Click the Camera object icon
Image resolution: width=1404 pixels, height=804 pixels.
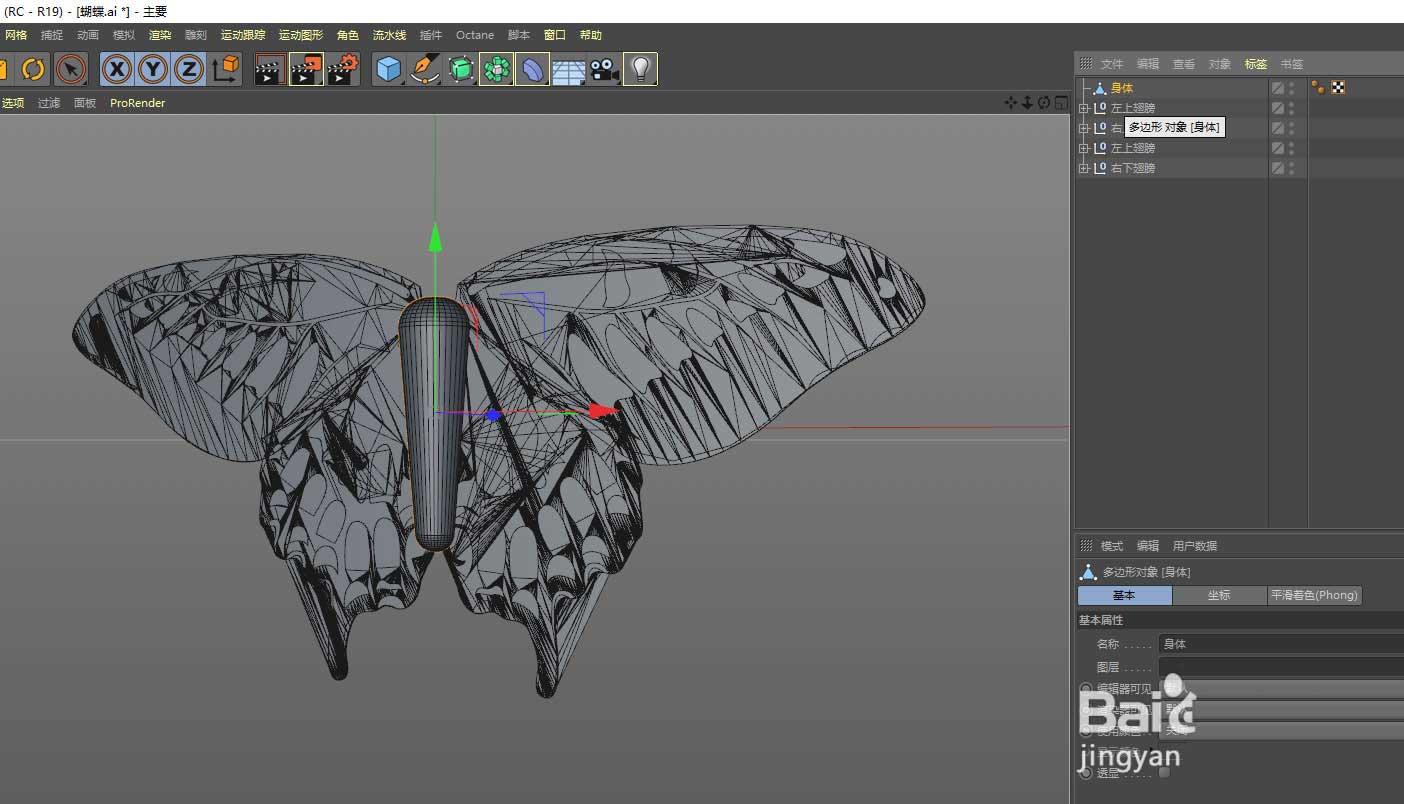pos(604,69)
